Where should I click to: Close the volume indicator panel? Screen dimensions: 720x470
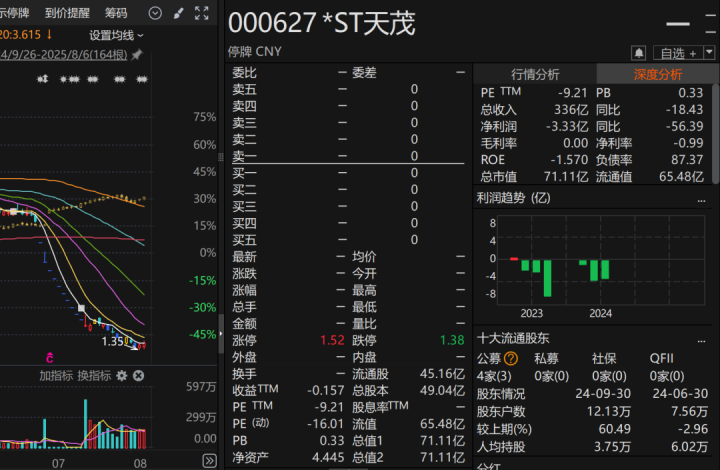click(x=138, y=376)
